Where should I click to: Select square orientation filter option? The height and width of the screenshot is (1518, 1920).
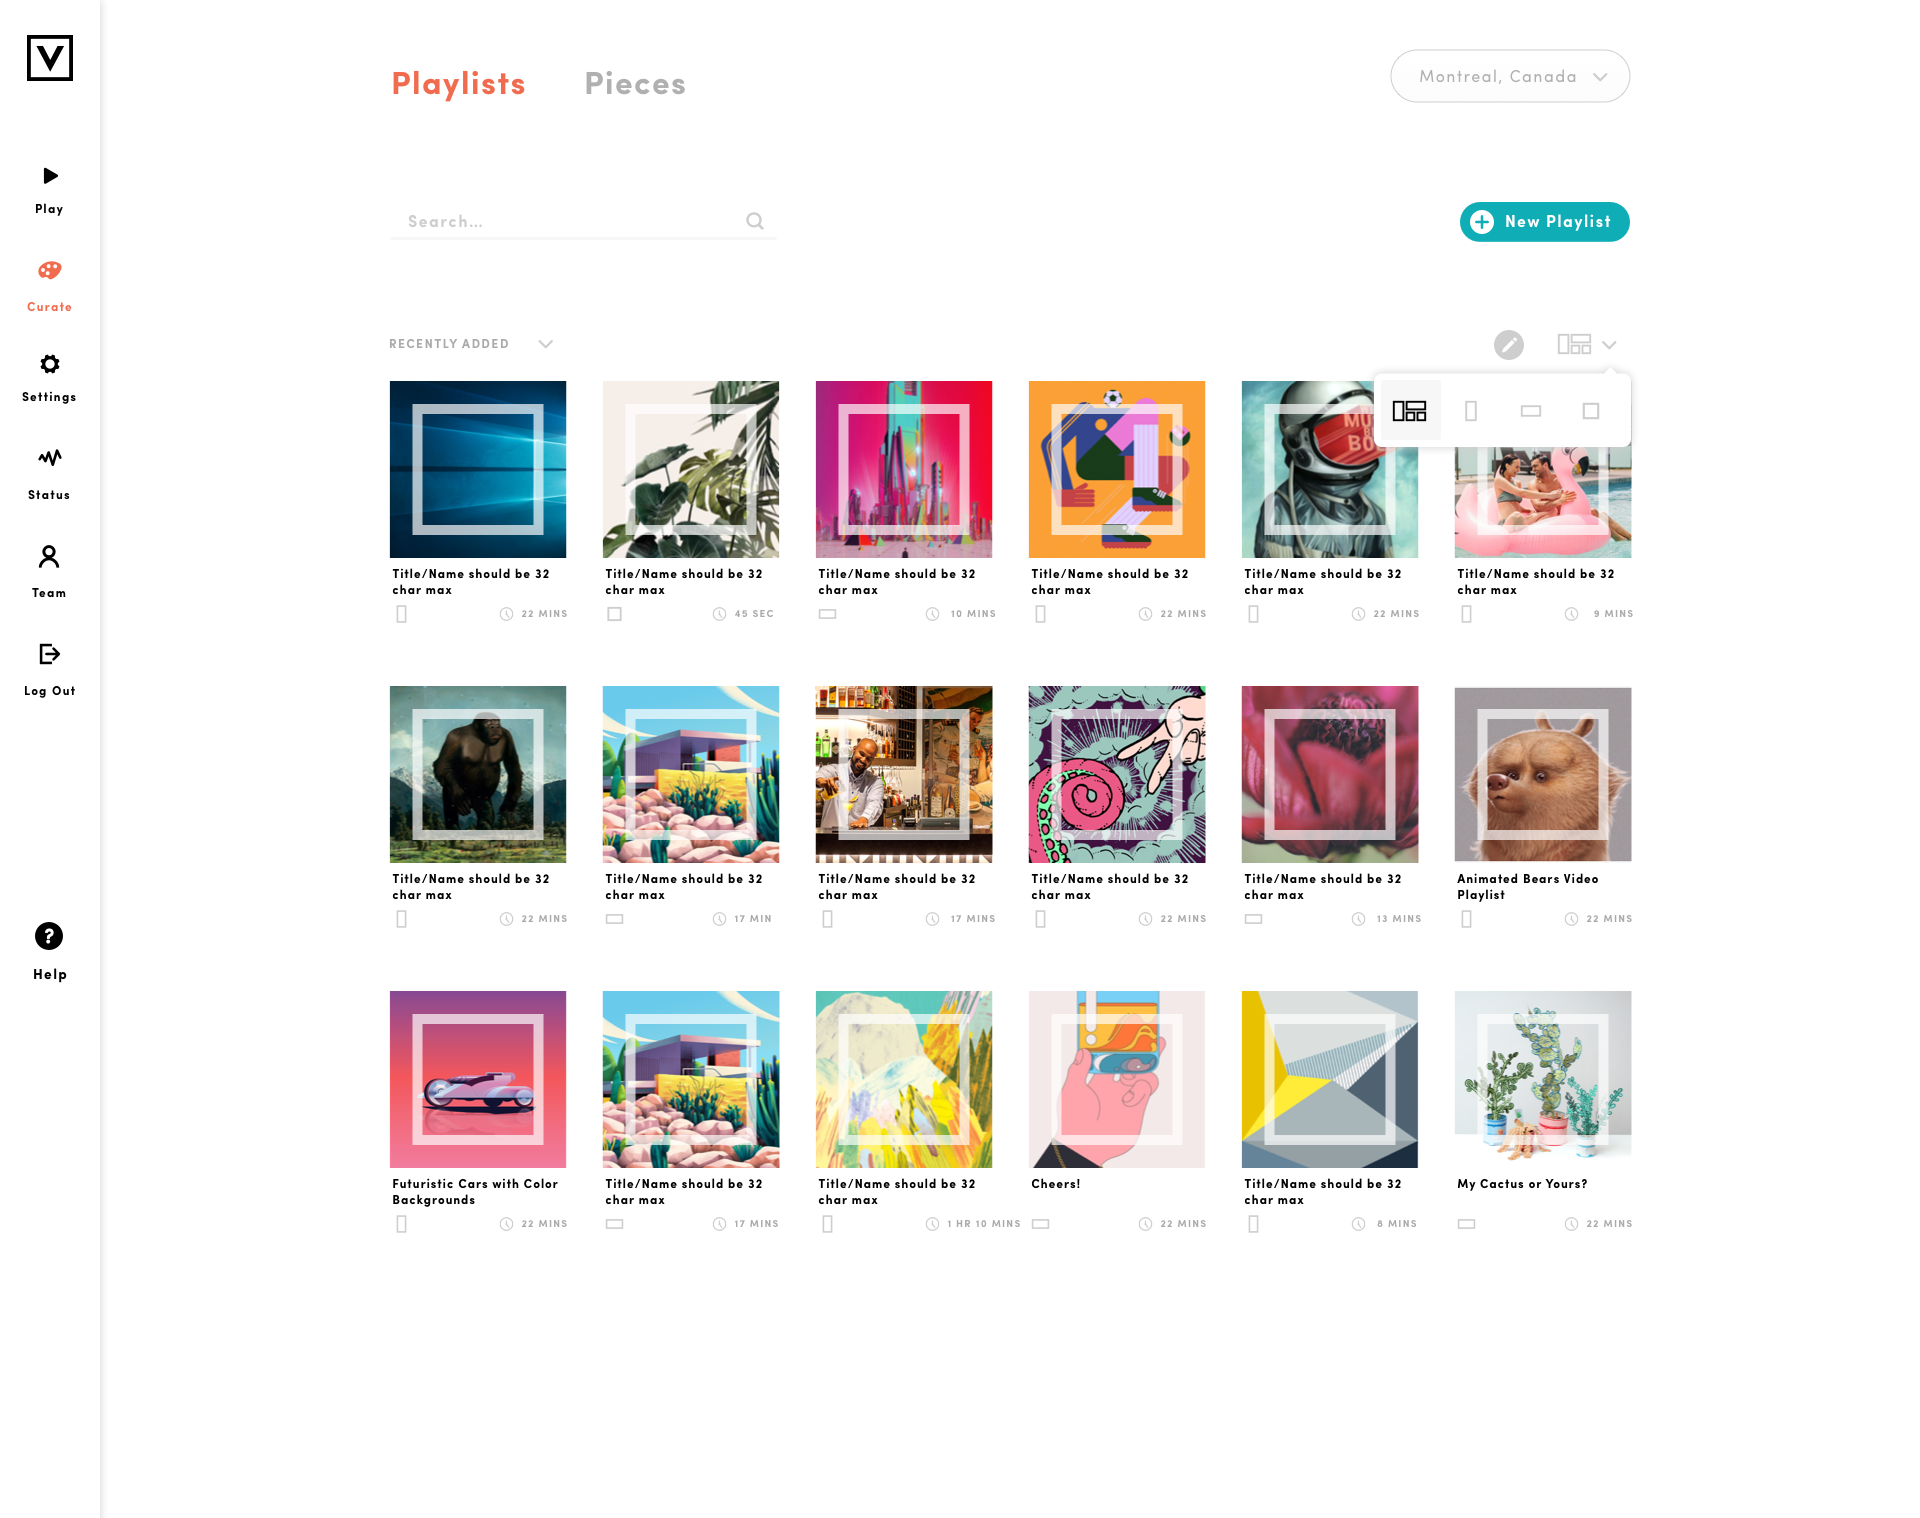[1590, 411]
